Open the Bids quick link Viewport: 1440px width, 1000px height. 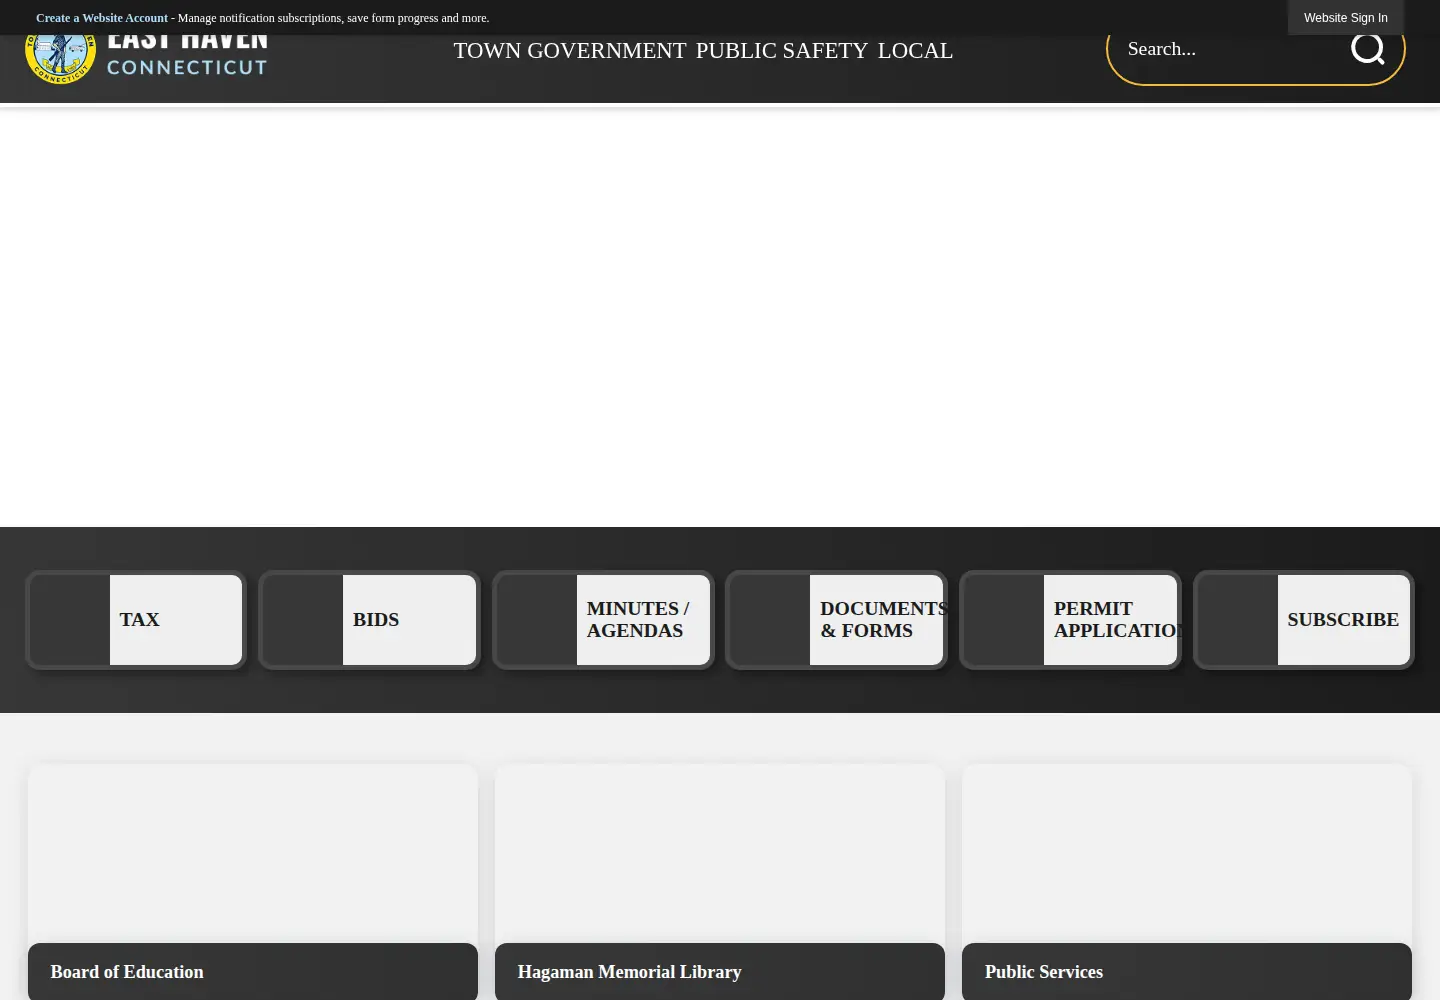coord(369,620)
